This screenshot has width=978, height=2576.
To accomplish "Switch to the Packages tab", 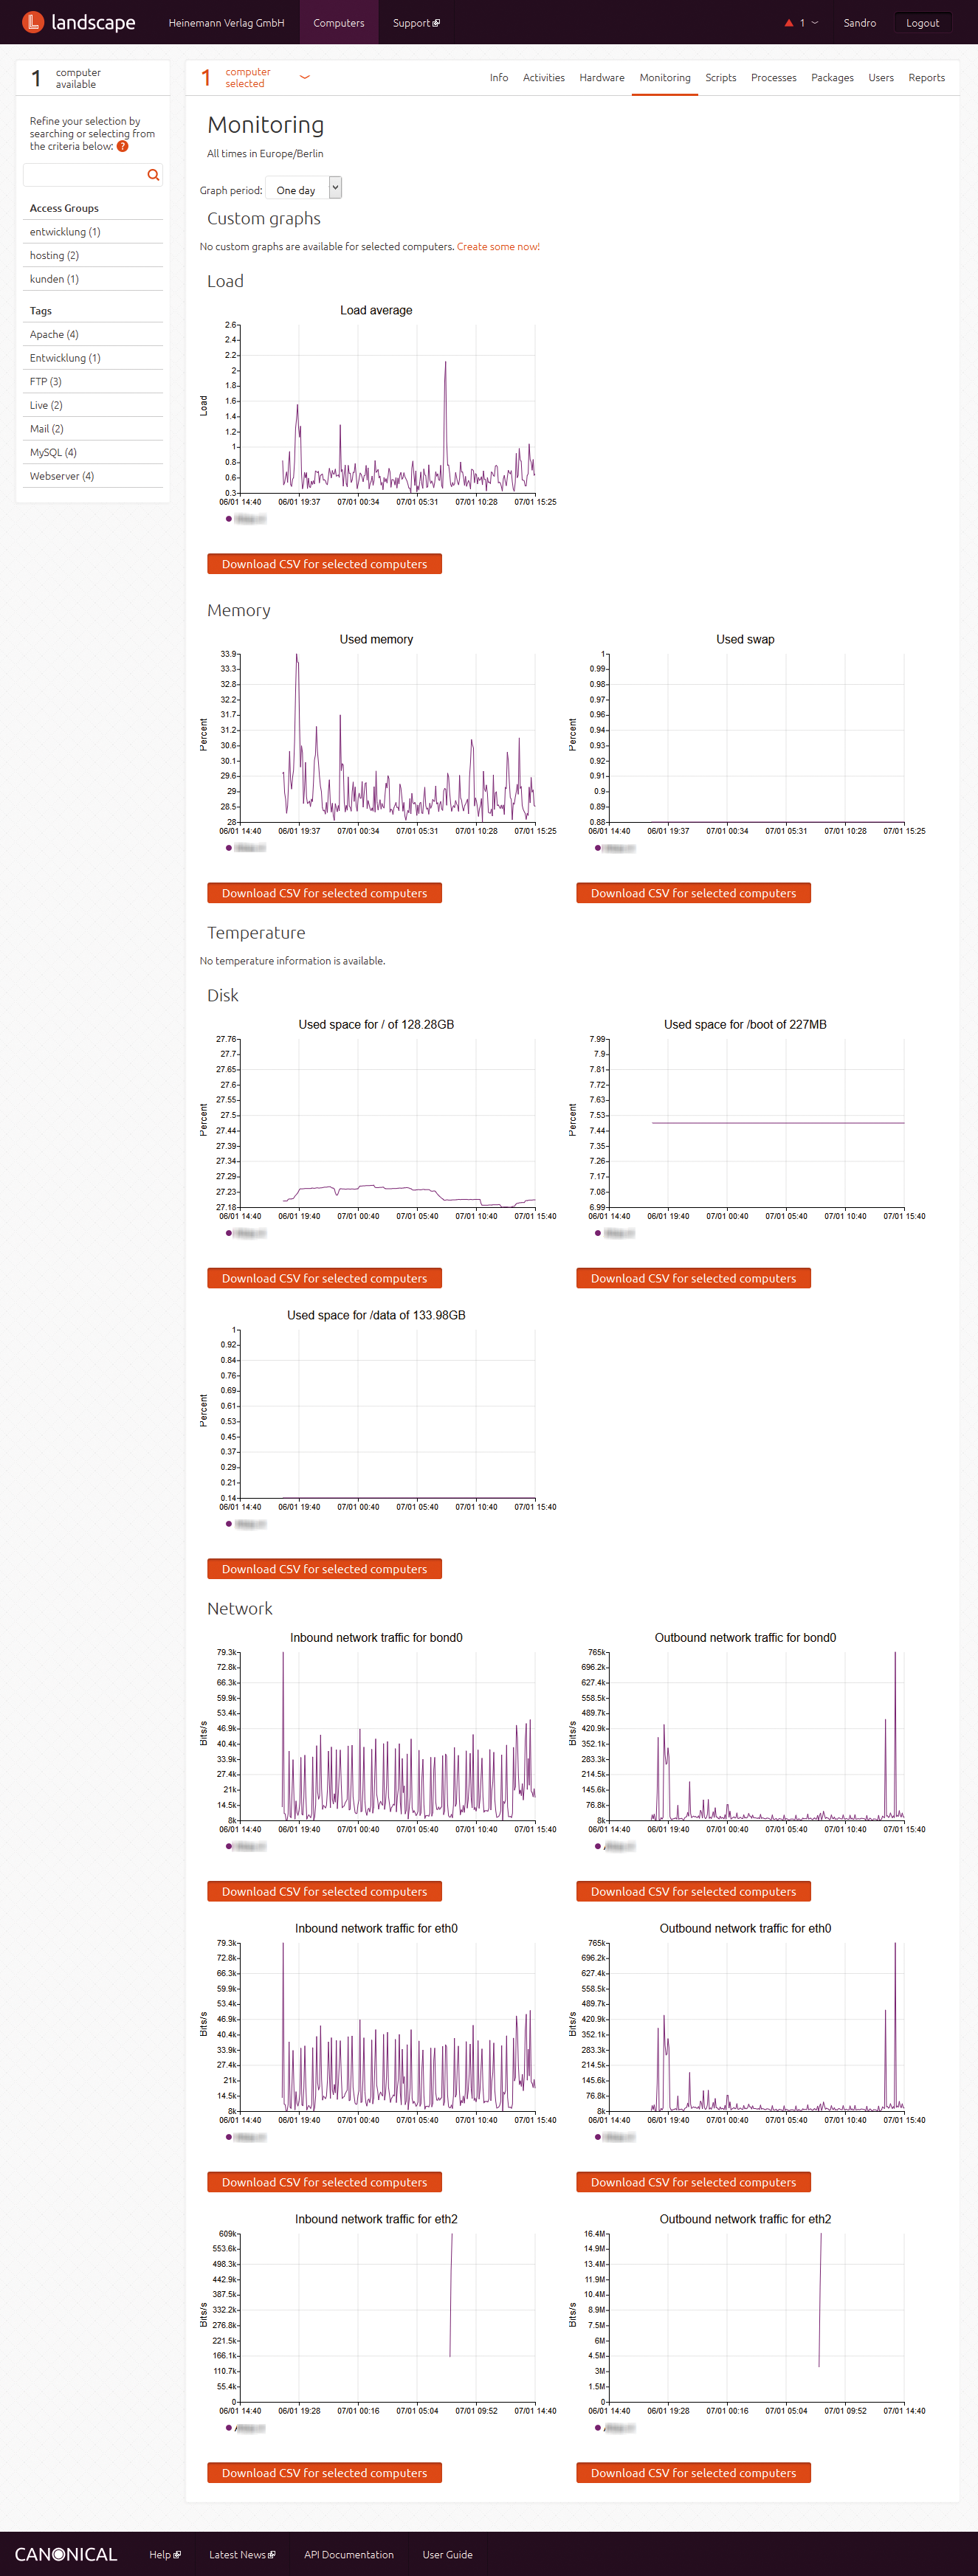I will click(832, 78).
